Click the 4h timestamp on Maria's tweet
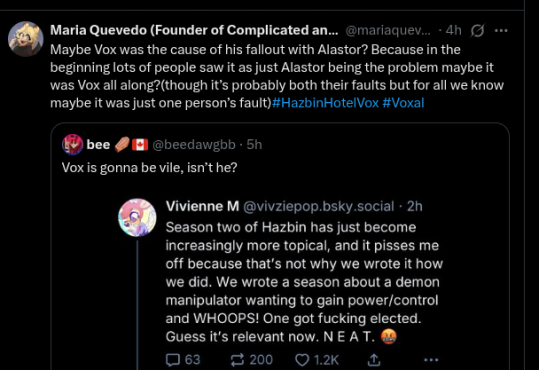The image size is (539, 370). [x=453, y=30]
